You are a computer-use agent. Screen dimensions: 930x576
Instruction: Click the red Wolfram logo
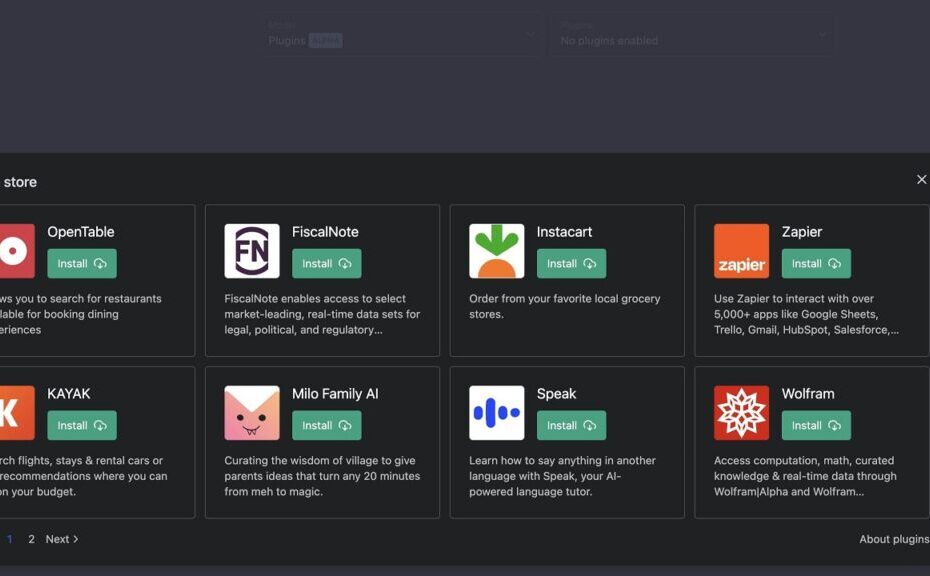741,413
